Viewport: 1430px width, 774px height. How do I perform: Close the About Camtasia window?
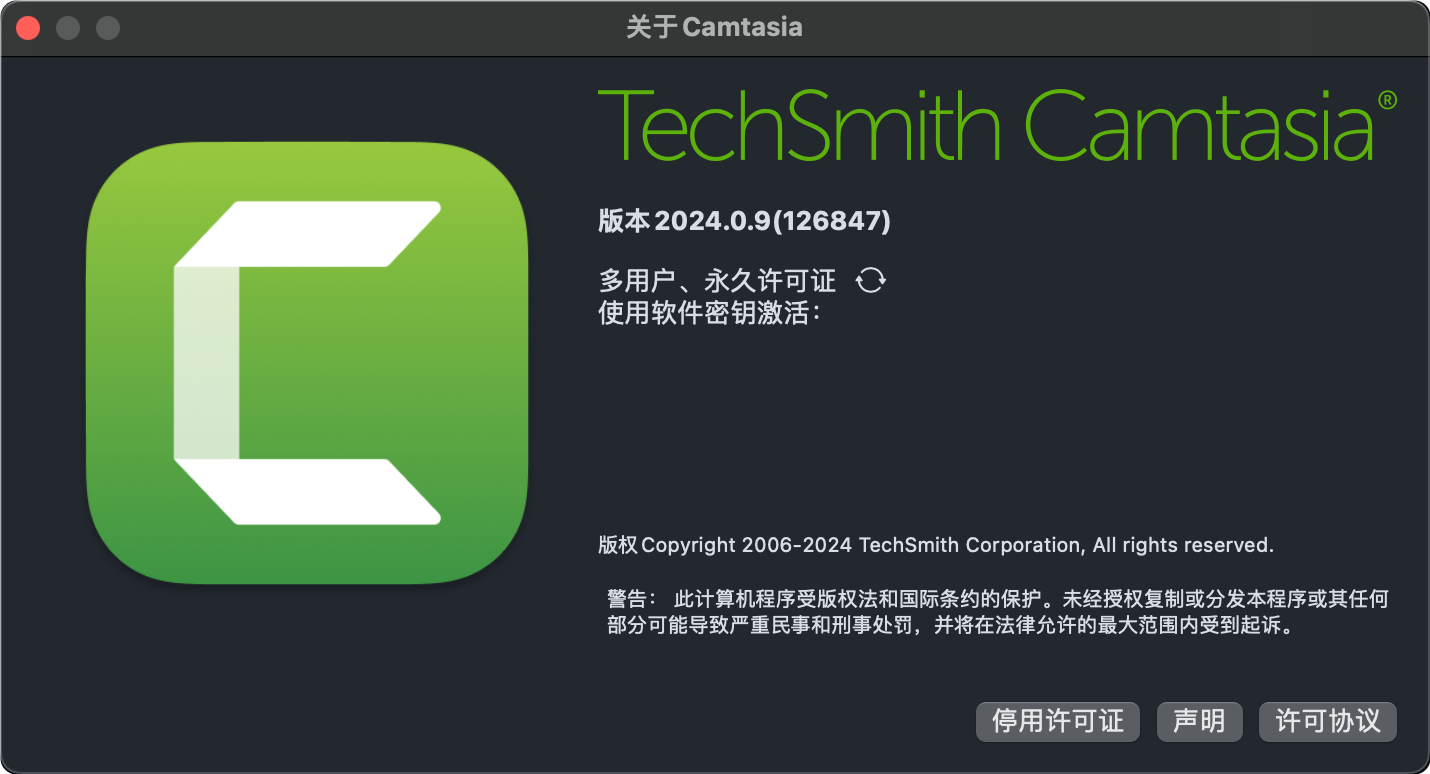(28, 28)
